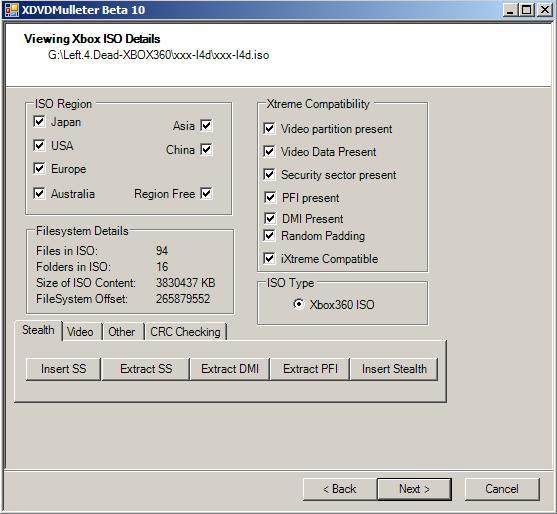Click the ISO path 'G:\Left.4.Dead-XBOX360\xxx-l4d\xxx-l4d.iso'
The height and width of the screenshot is (514, 557).
coord(158,55)
